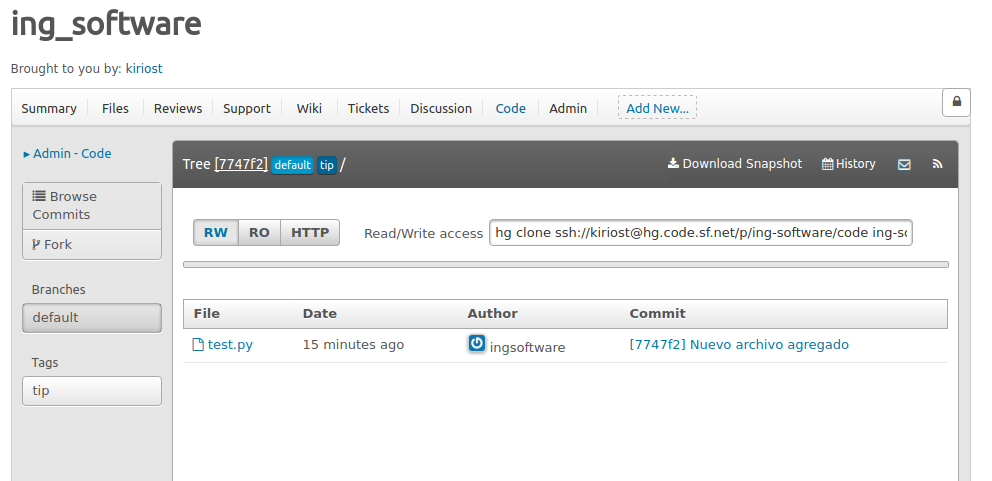
Task: Open the Add New... menu
Action: point(657,108)
